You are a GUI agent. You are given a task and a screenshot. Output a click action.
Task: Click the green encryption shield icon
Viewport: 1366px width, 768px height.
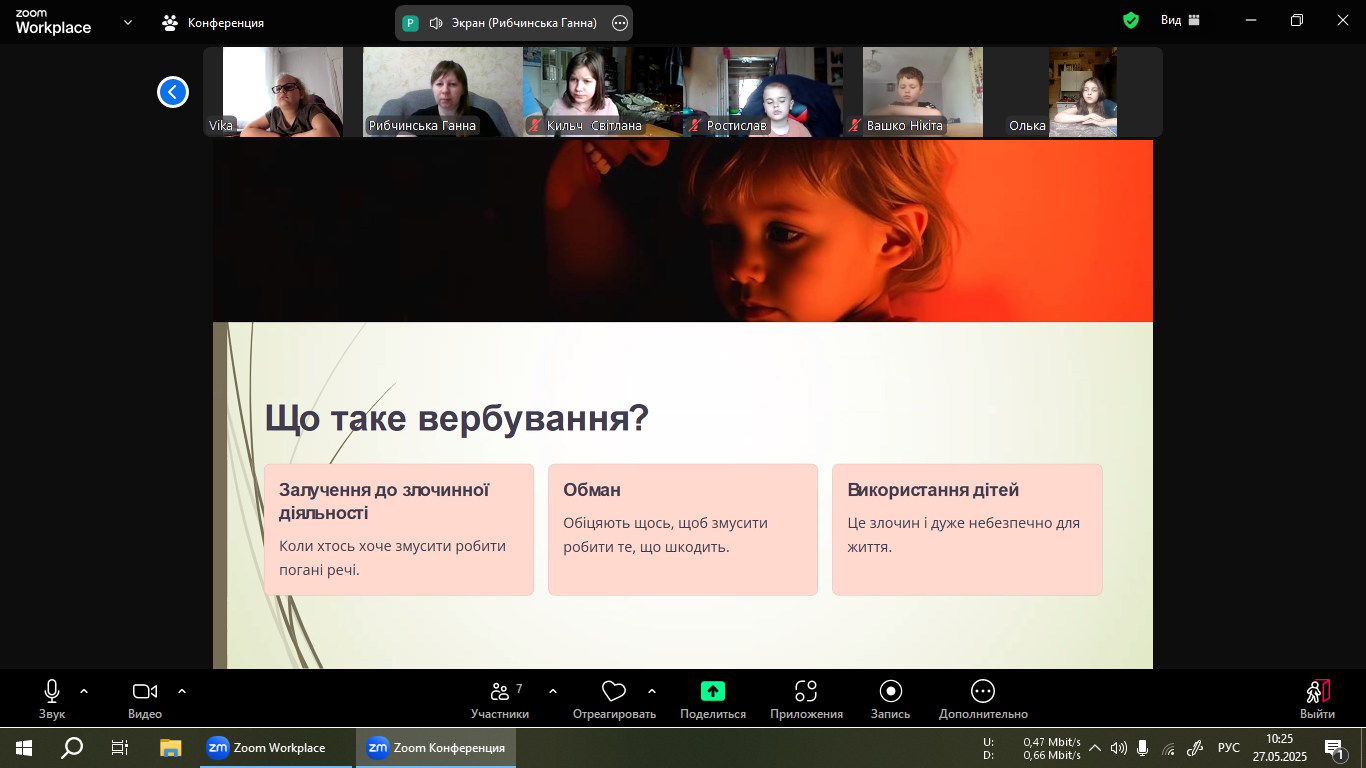1131,20
